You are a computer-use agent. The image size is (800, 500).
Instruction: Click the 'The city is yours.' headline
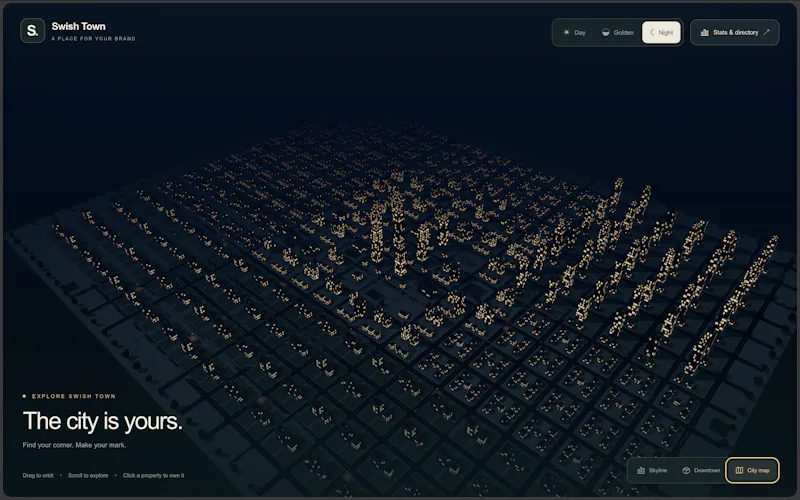coord(103,421)
